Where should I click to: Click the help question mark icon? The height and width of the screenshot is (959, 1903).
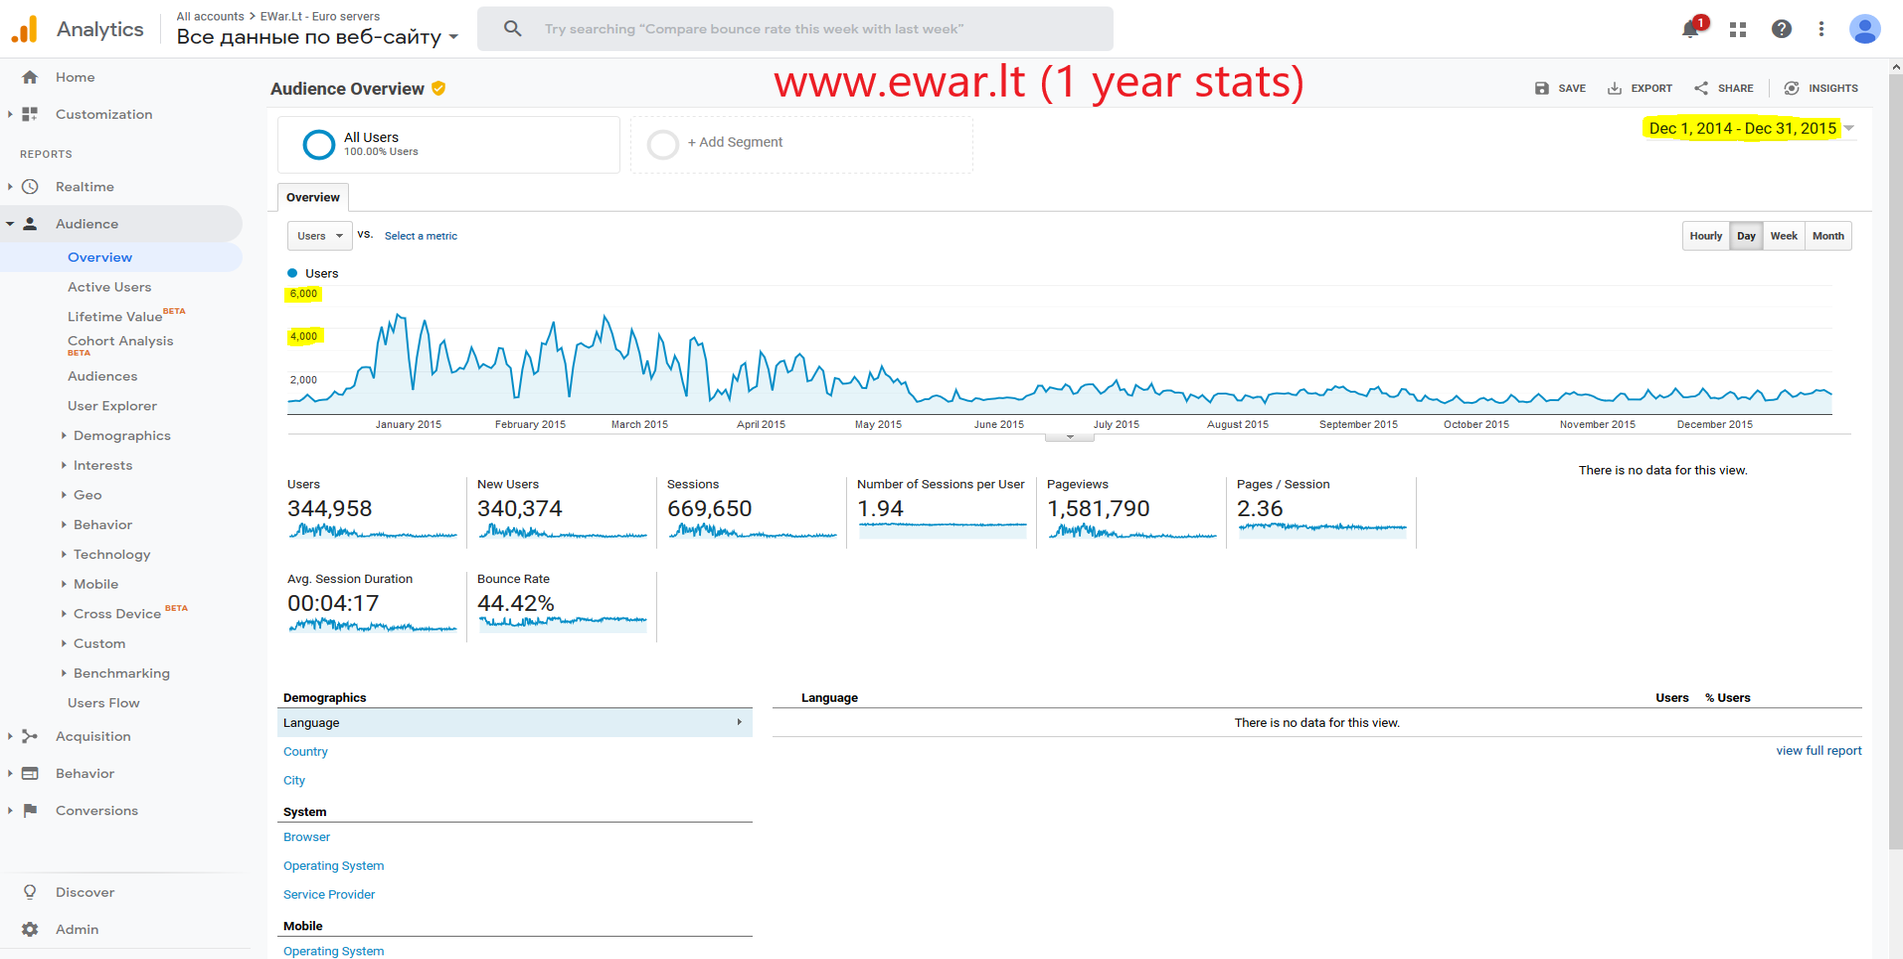[x=1781, y=29]
